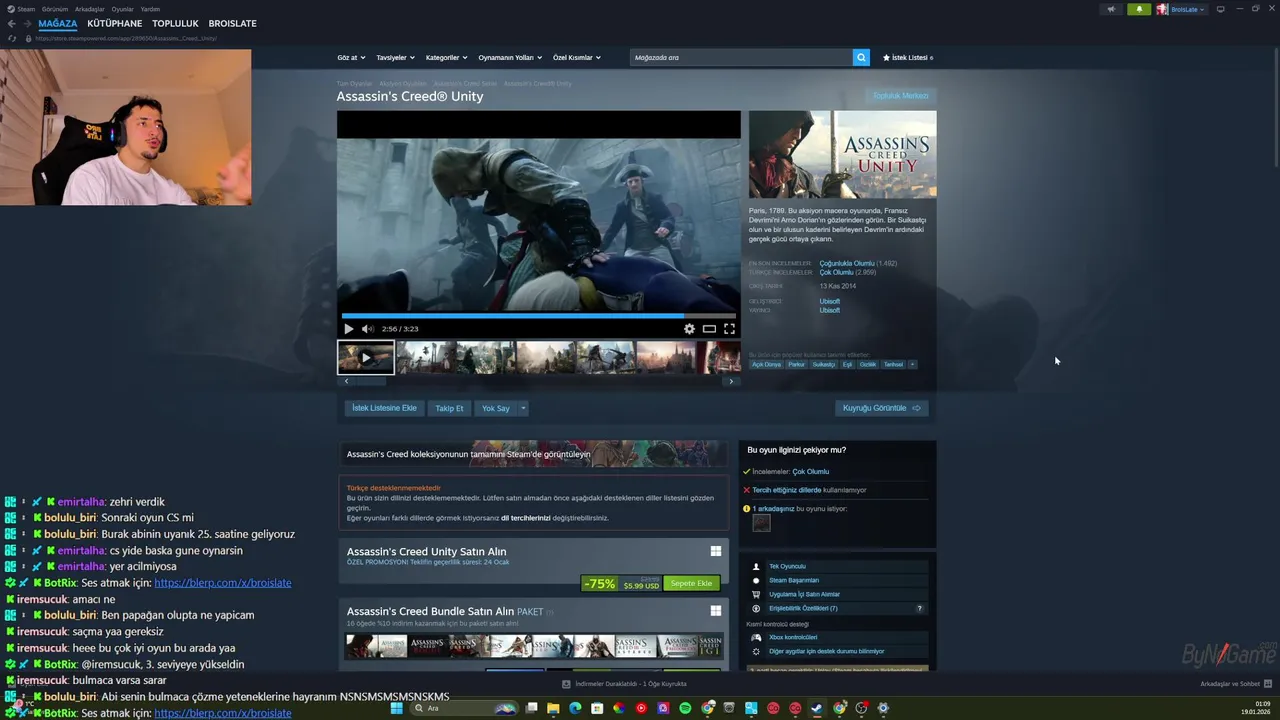Open Çoğunlukla Olumlu recent reviews link

click(x=846, y=263)
